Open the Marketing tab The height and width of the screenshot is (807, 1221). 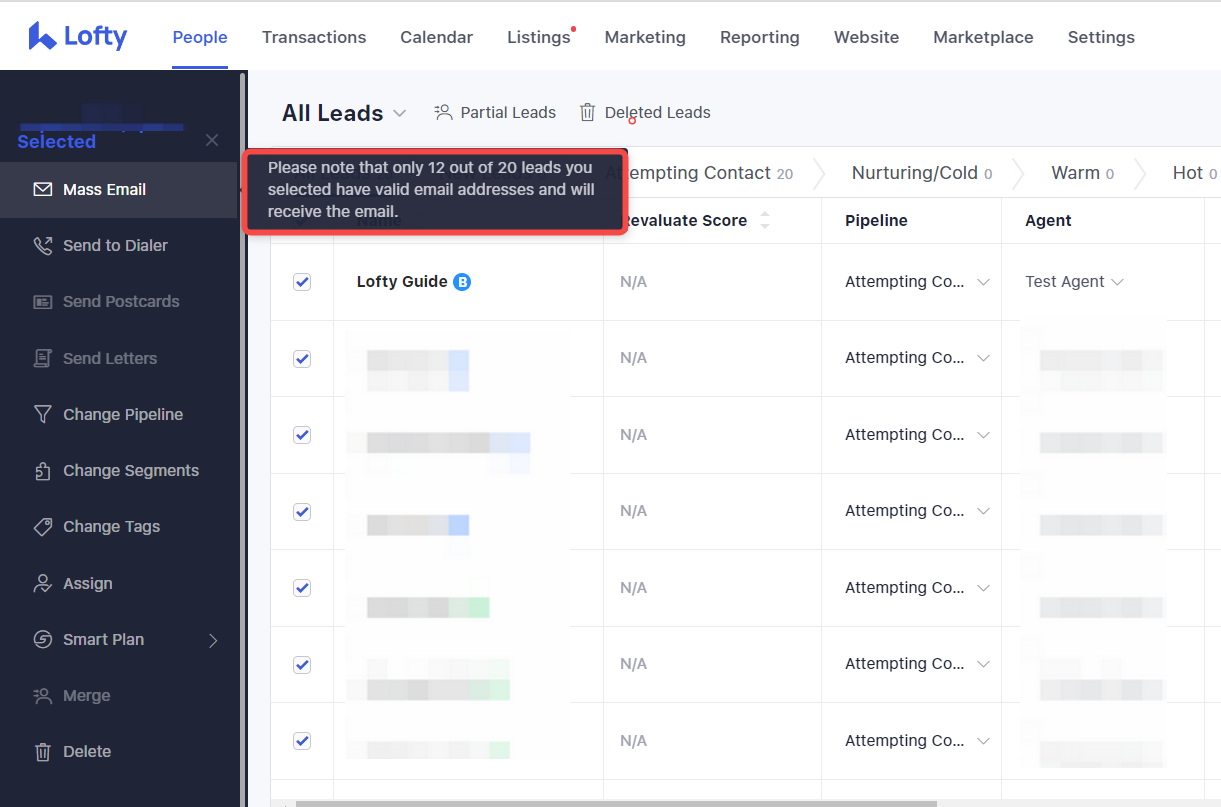coord(645,37)
